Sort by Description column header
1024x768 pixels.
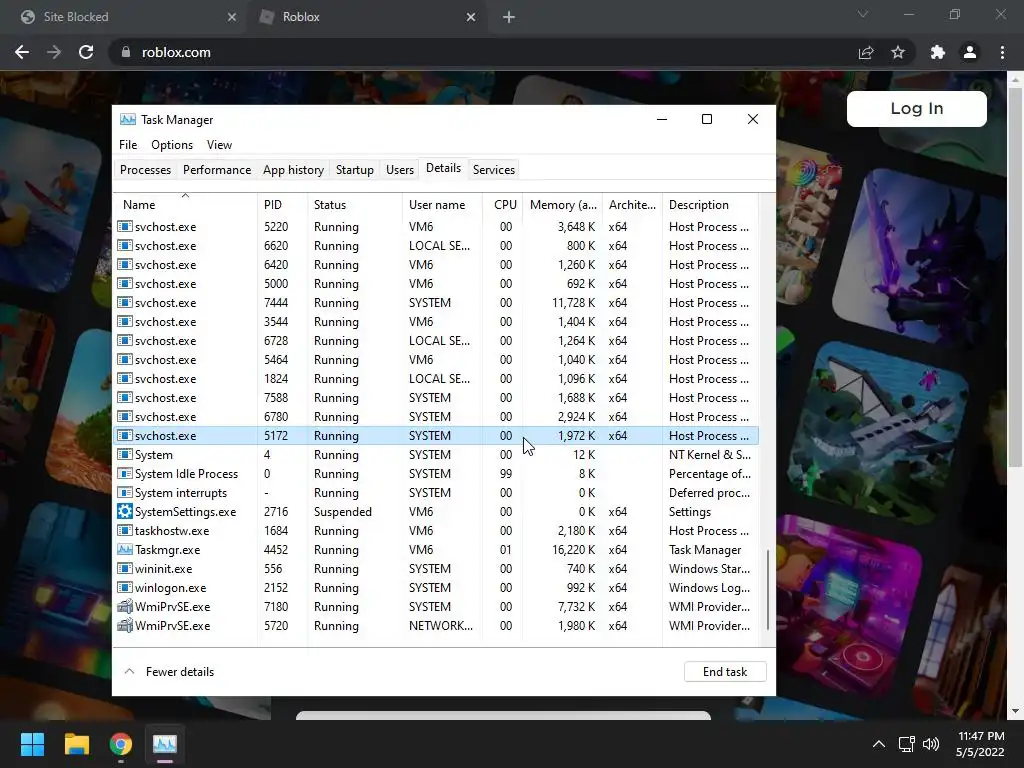click(711, 204)
